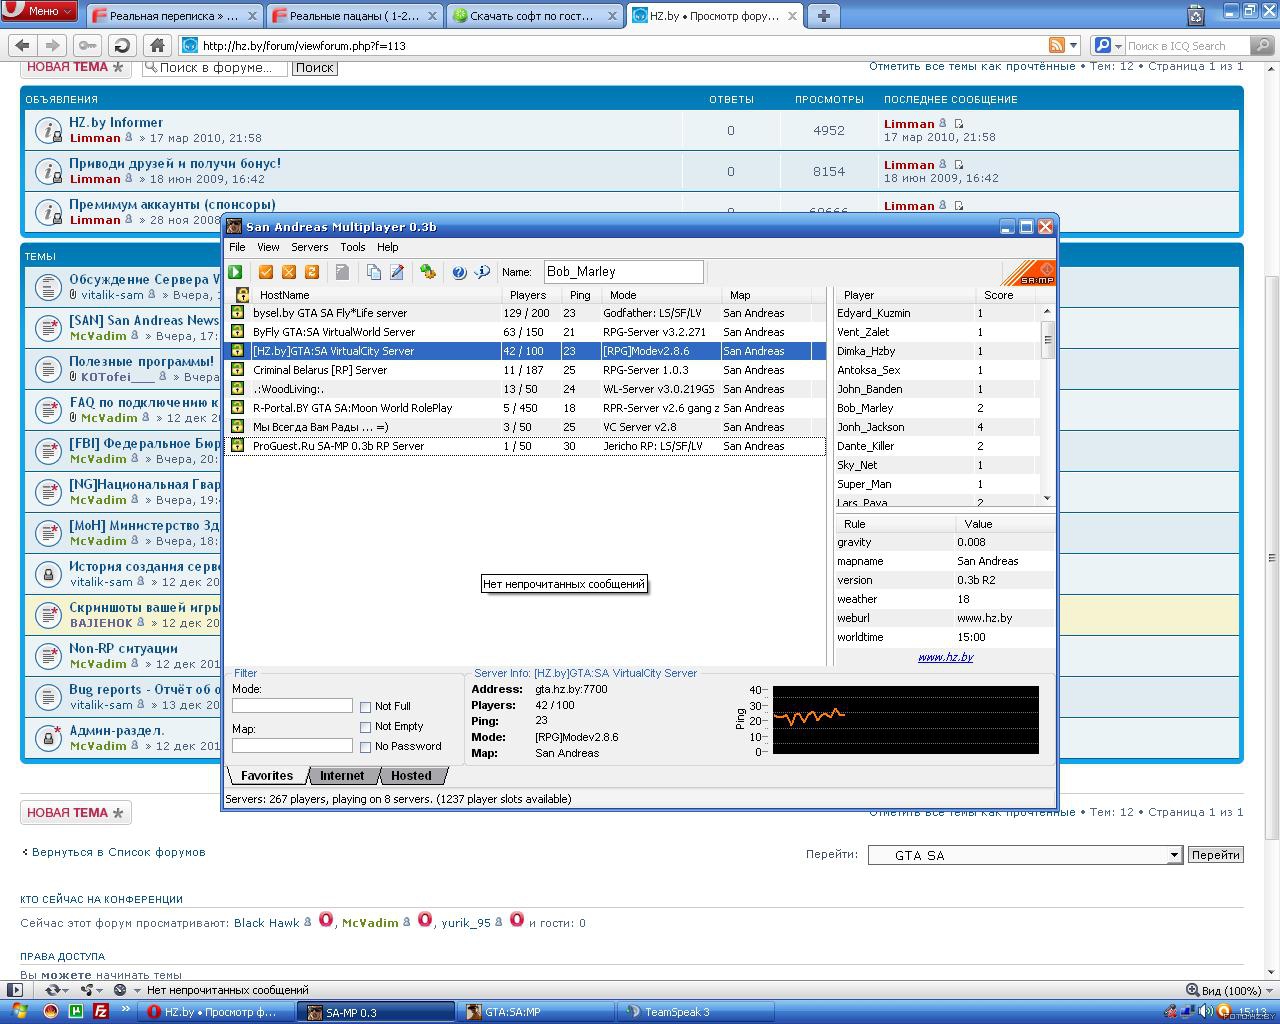
Task: Click the Opera wand key icon
Action: [87, 45]
